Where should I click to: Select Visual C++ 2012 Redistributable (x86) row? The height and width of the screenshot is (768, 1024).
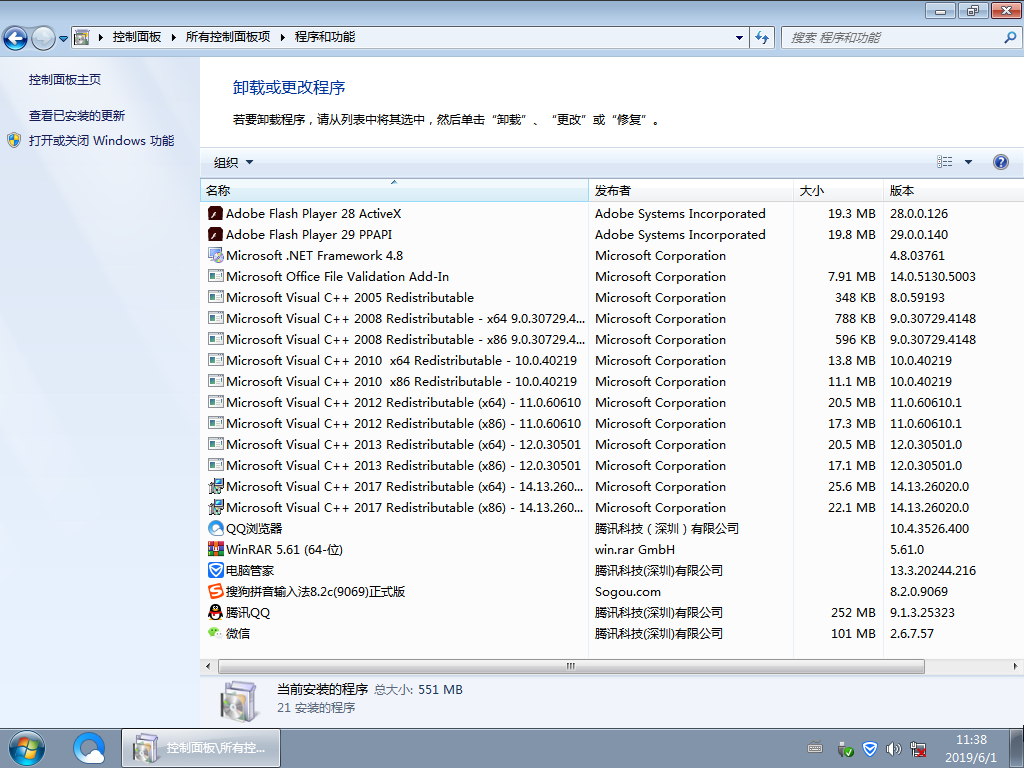tap(612, 423)
